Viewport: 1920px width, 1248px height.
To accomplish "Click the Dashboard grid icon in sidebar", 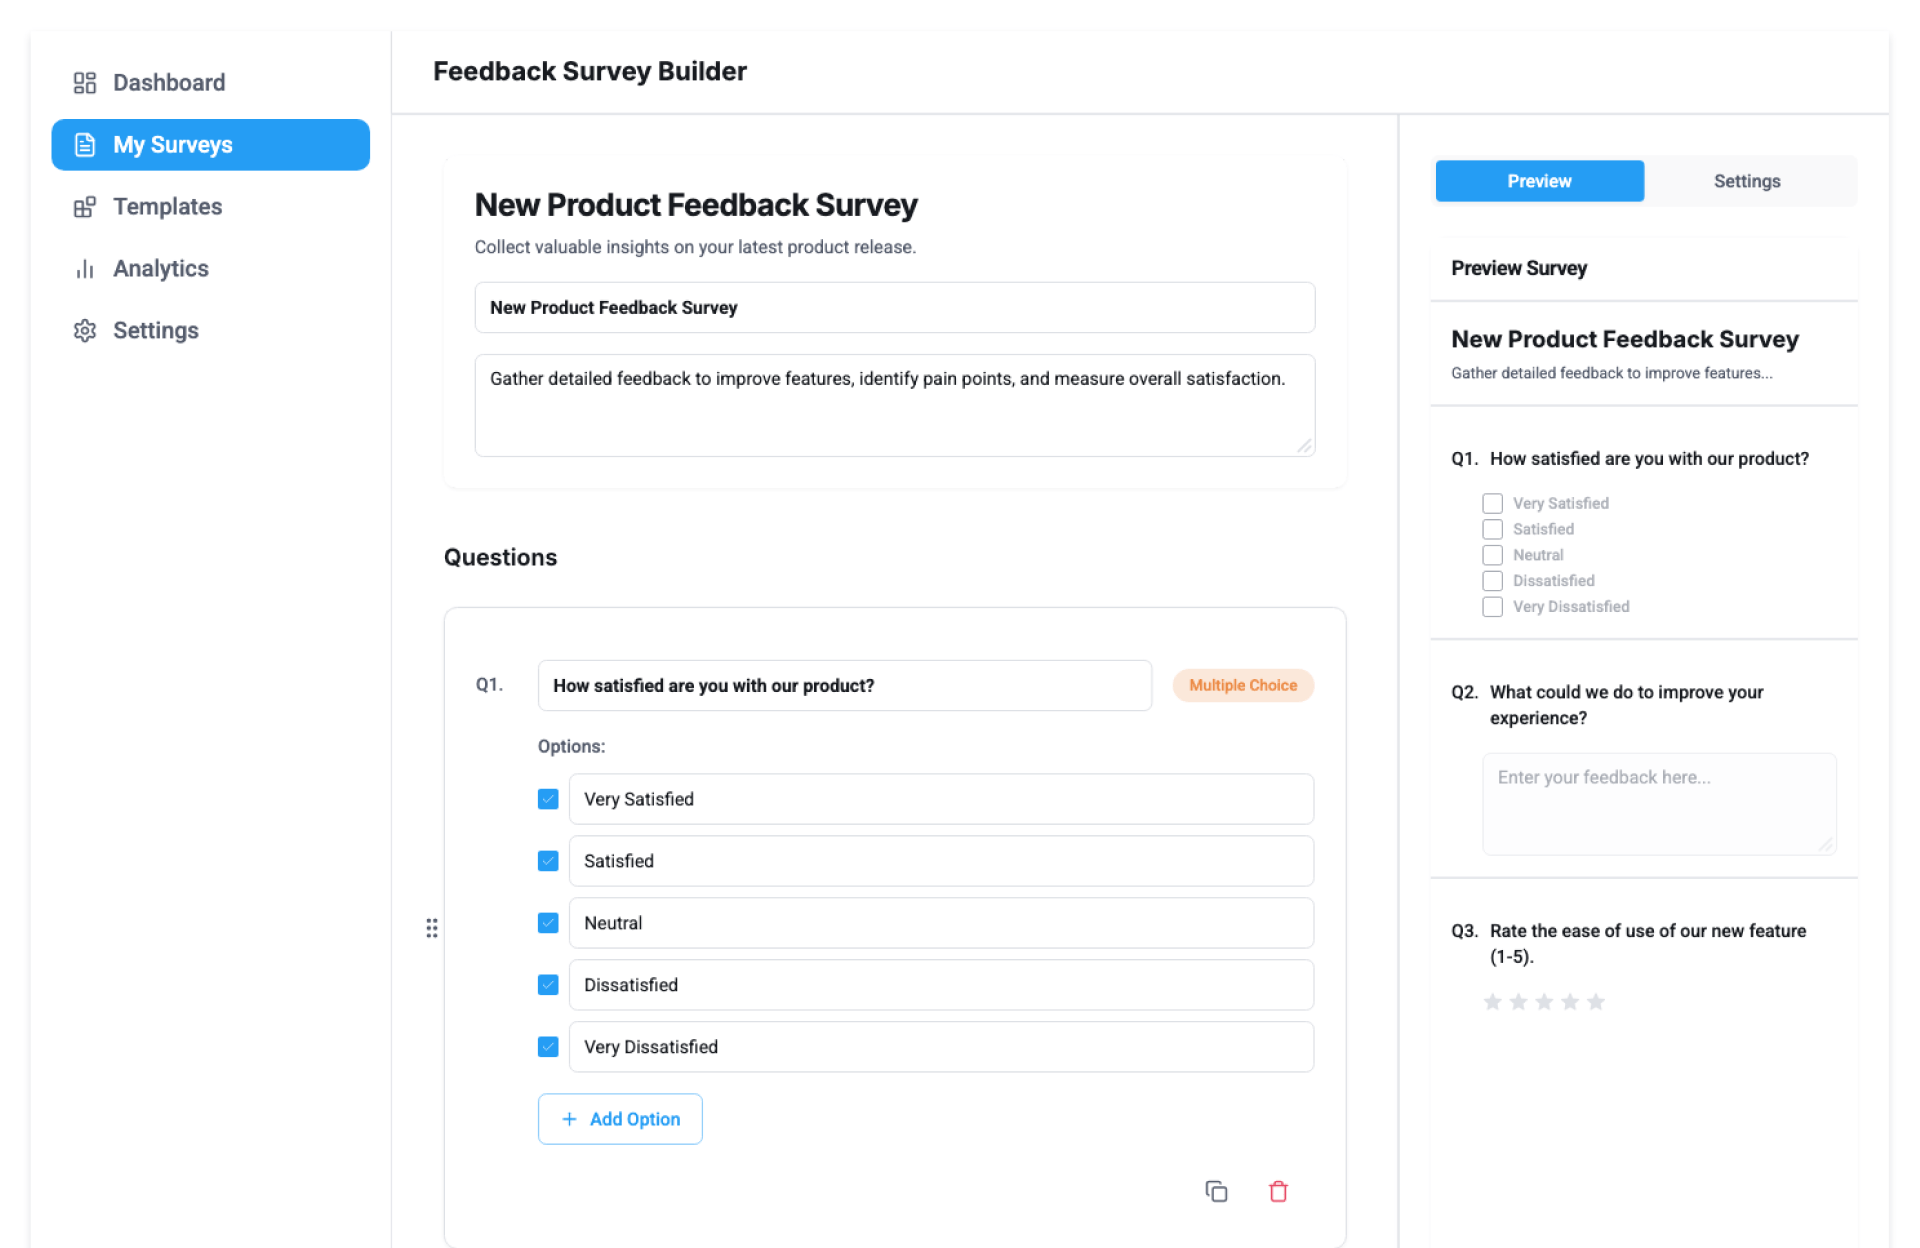I will (x=85, y=83).
